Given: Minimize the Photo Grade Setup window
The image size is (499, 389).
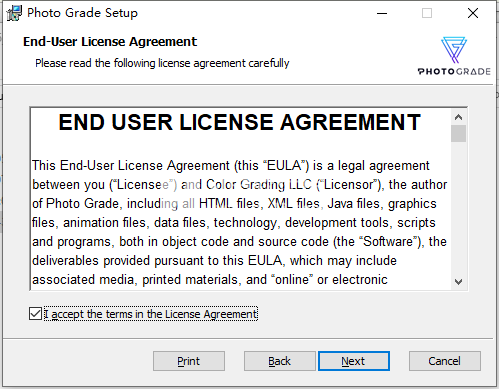Looking at the screenshot, I should pos(382,13).
